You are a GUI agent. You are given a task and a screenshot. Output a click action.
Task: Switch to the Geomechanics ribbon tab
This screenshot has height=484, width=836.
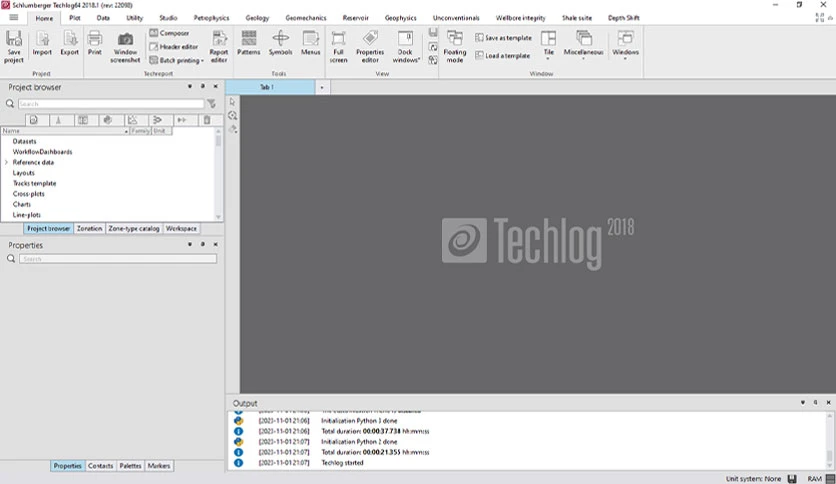tap(306, 18)
